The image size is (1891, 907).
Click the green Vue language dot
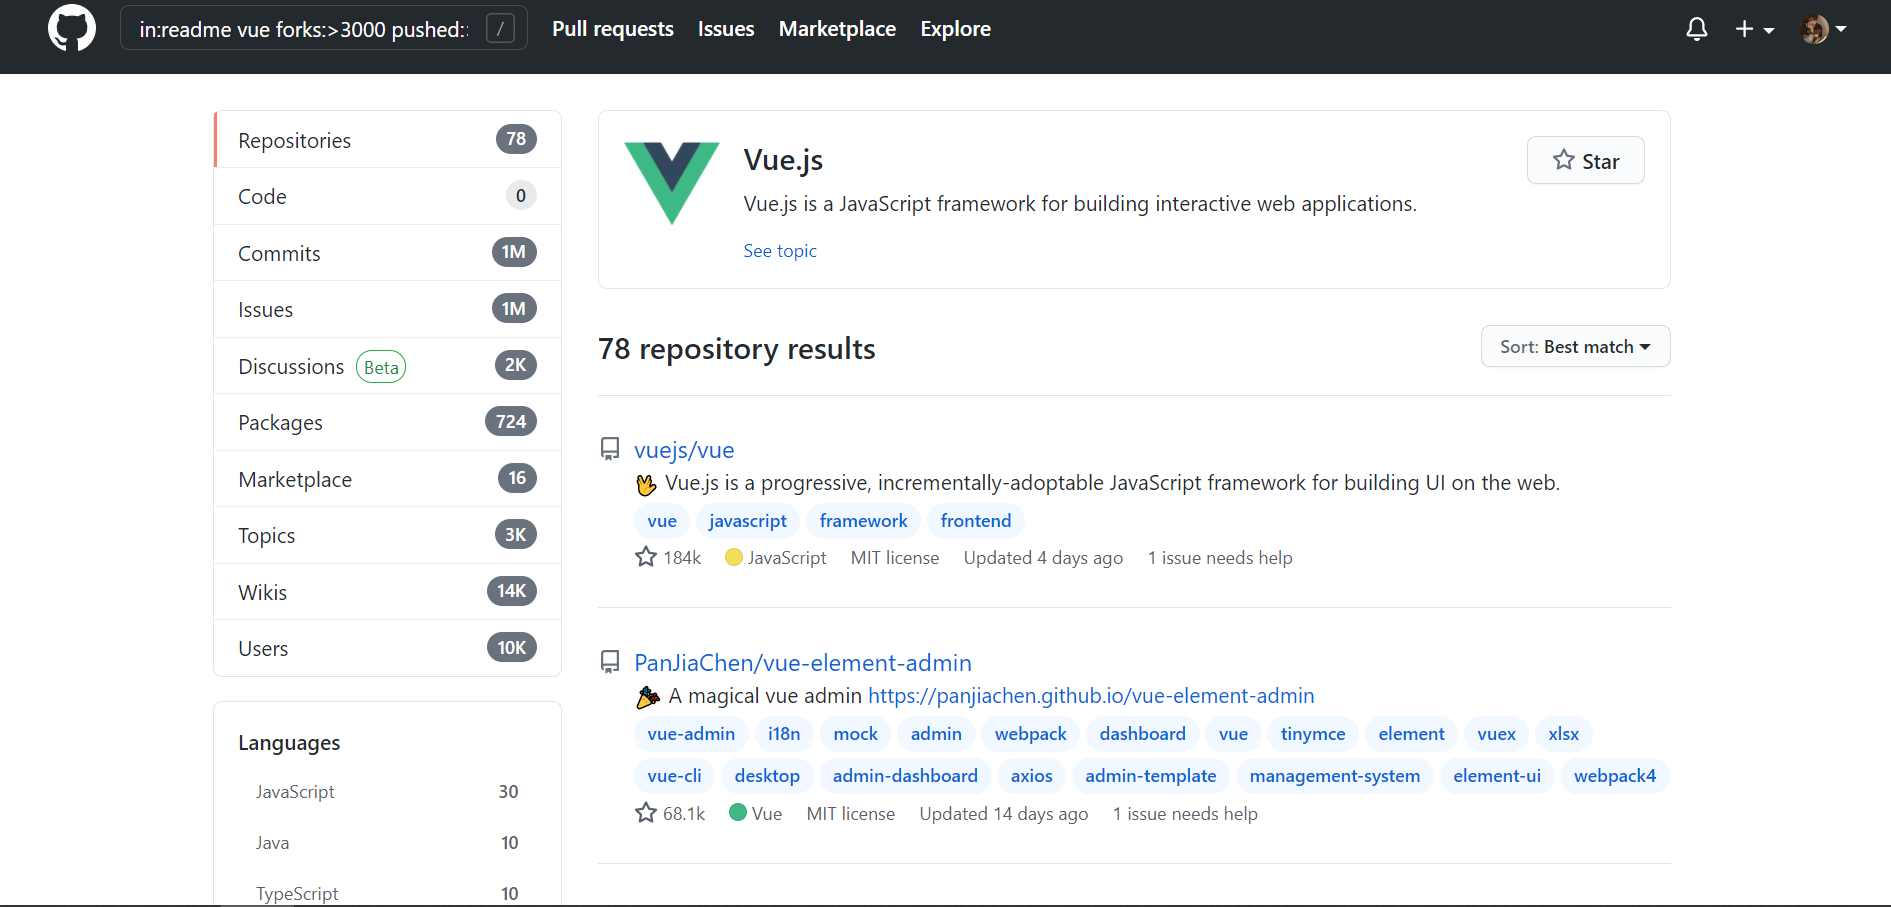[x=738, y=812]
